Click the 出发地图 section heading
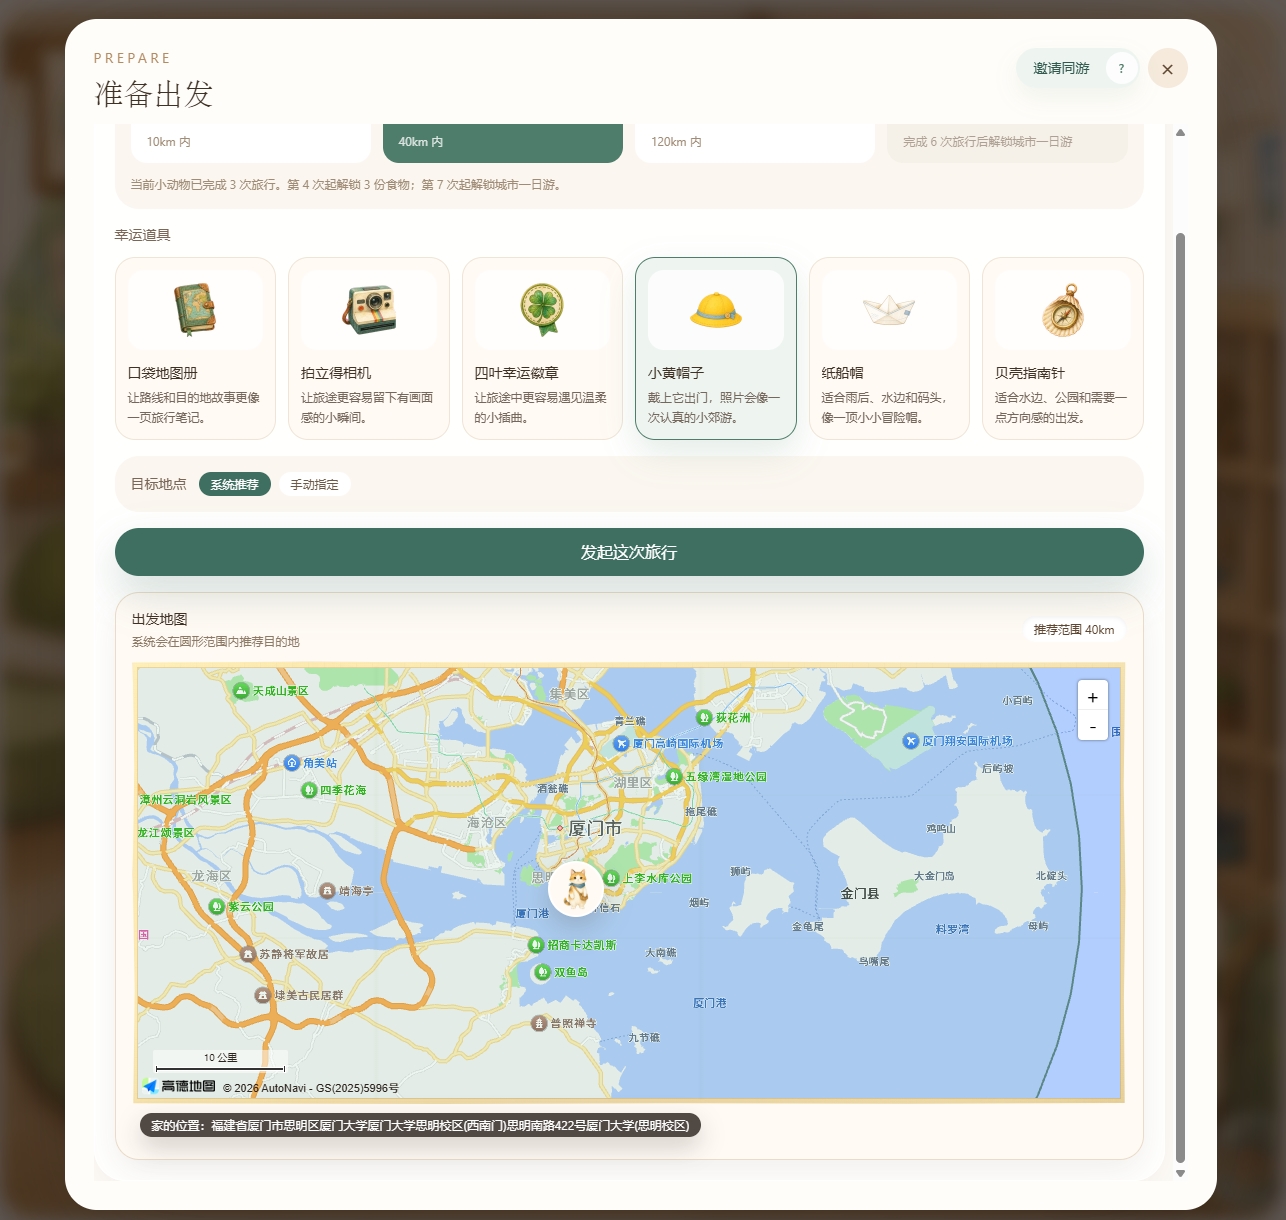 click(160, 619)
